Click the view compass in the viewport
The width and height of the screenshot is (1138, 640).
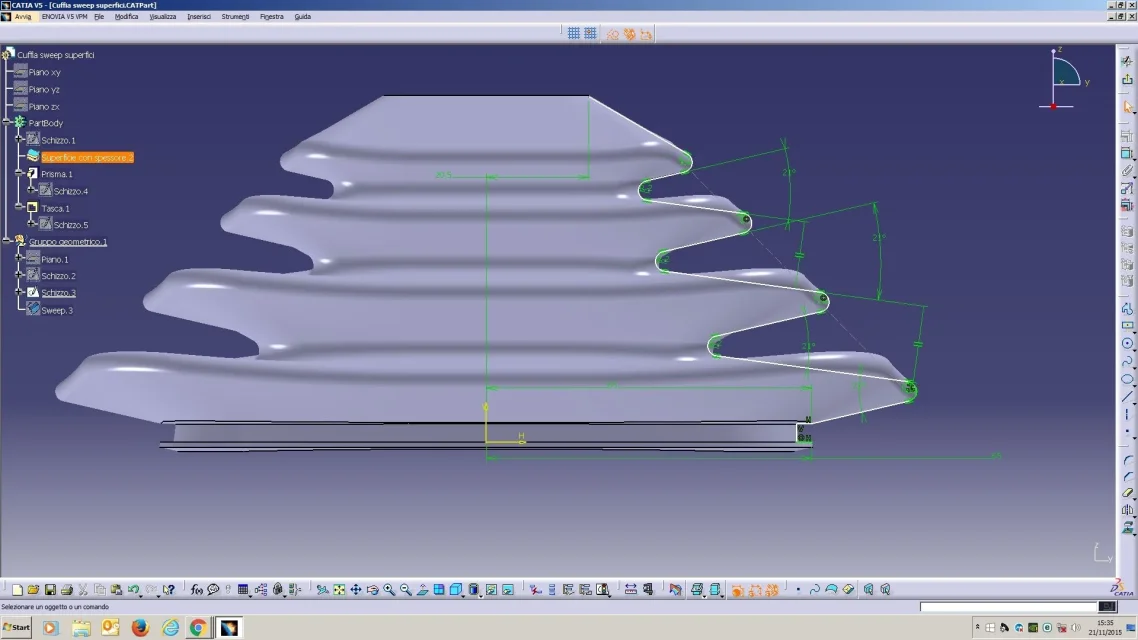tap(1064, 78)
